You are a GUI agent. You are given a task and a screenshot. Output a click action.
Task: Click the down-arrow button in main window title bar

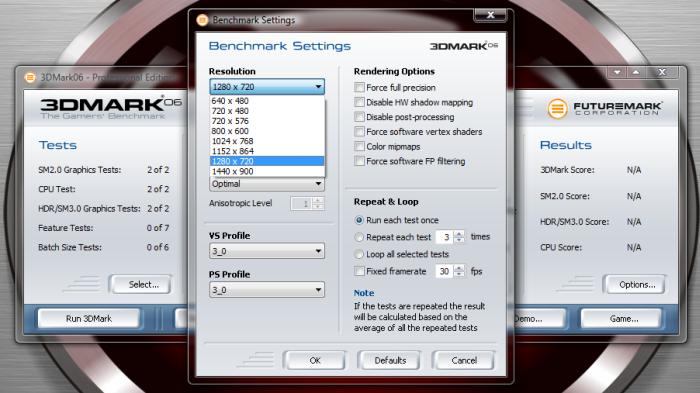(617, 72)
